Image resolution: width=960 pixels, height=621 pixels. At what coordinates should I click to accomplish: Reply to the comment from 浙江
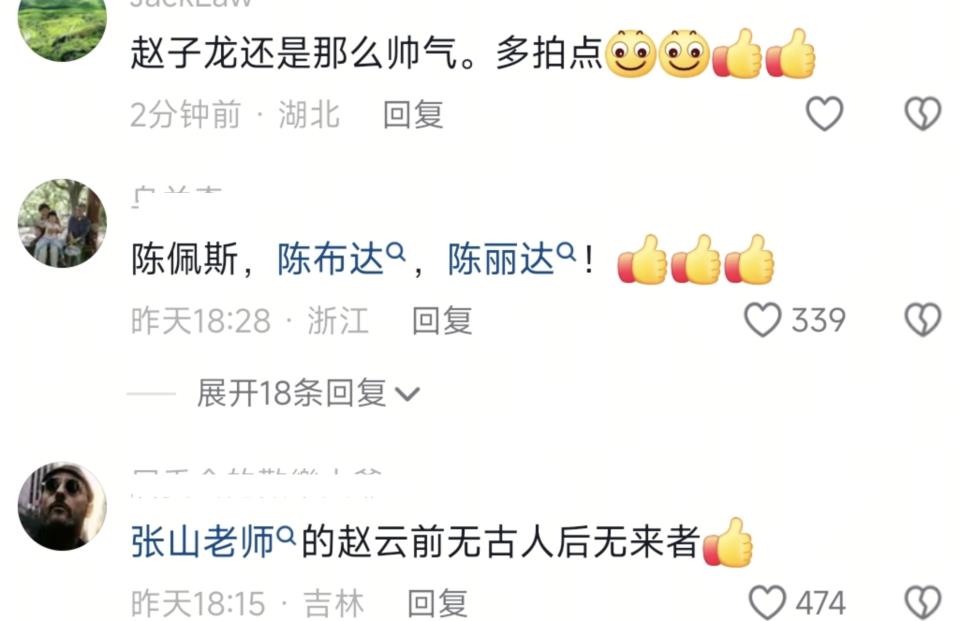point(441,320)
